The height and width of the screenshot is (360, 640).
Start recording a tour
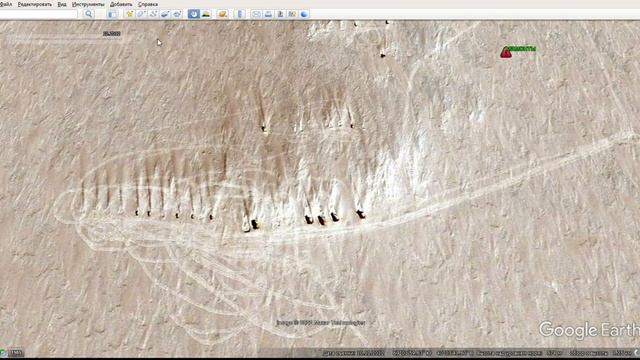(x=177, y=14)
